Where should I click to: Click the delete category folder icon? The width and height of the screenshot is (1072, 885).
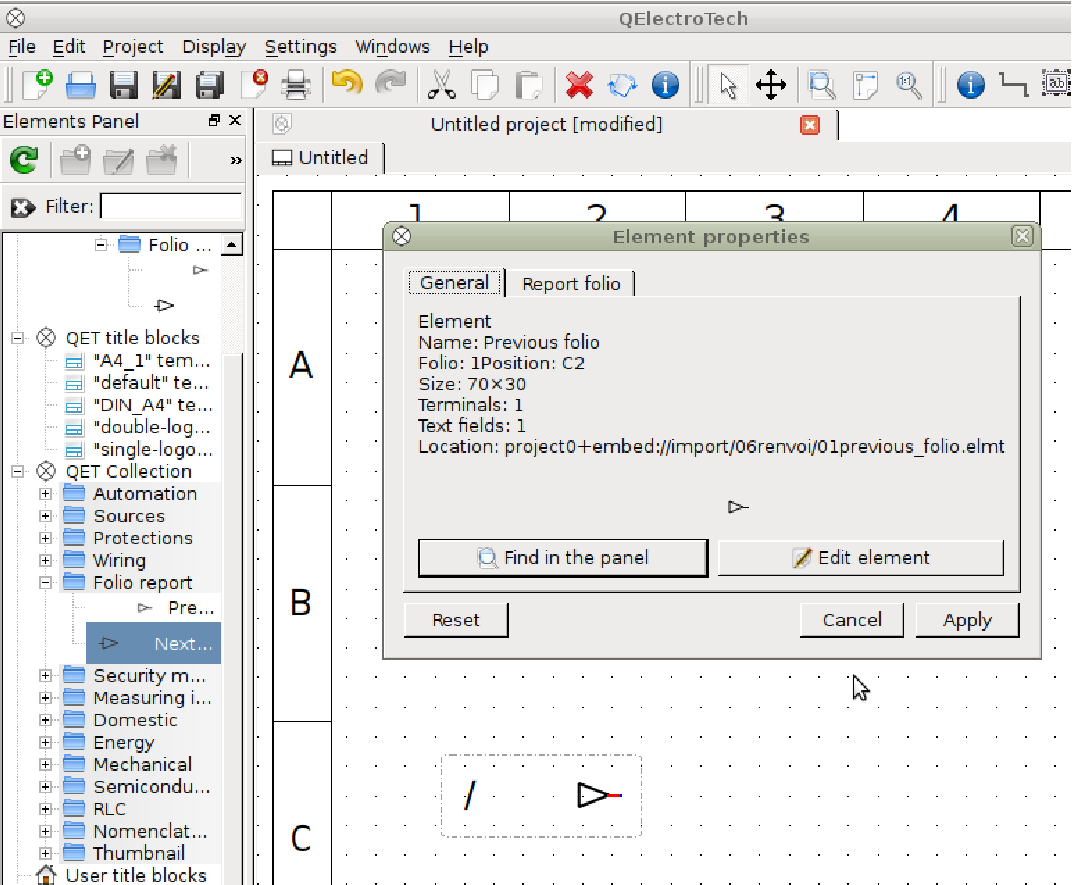point(161,160)
